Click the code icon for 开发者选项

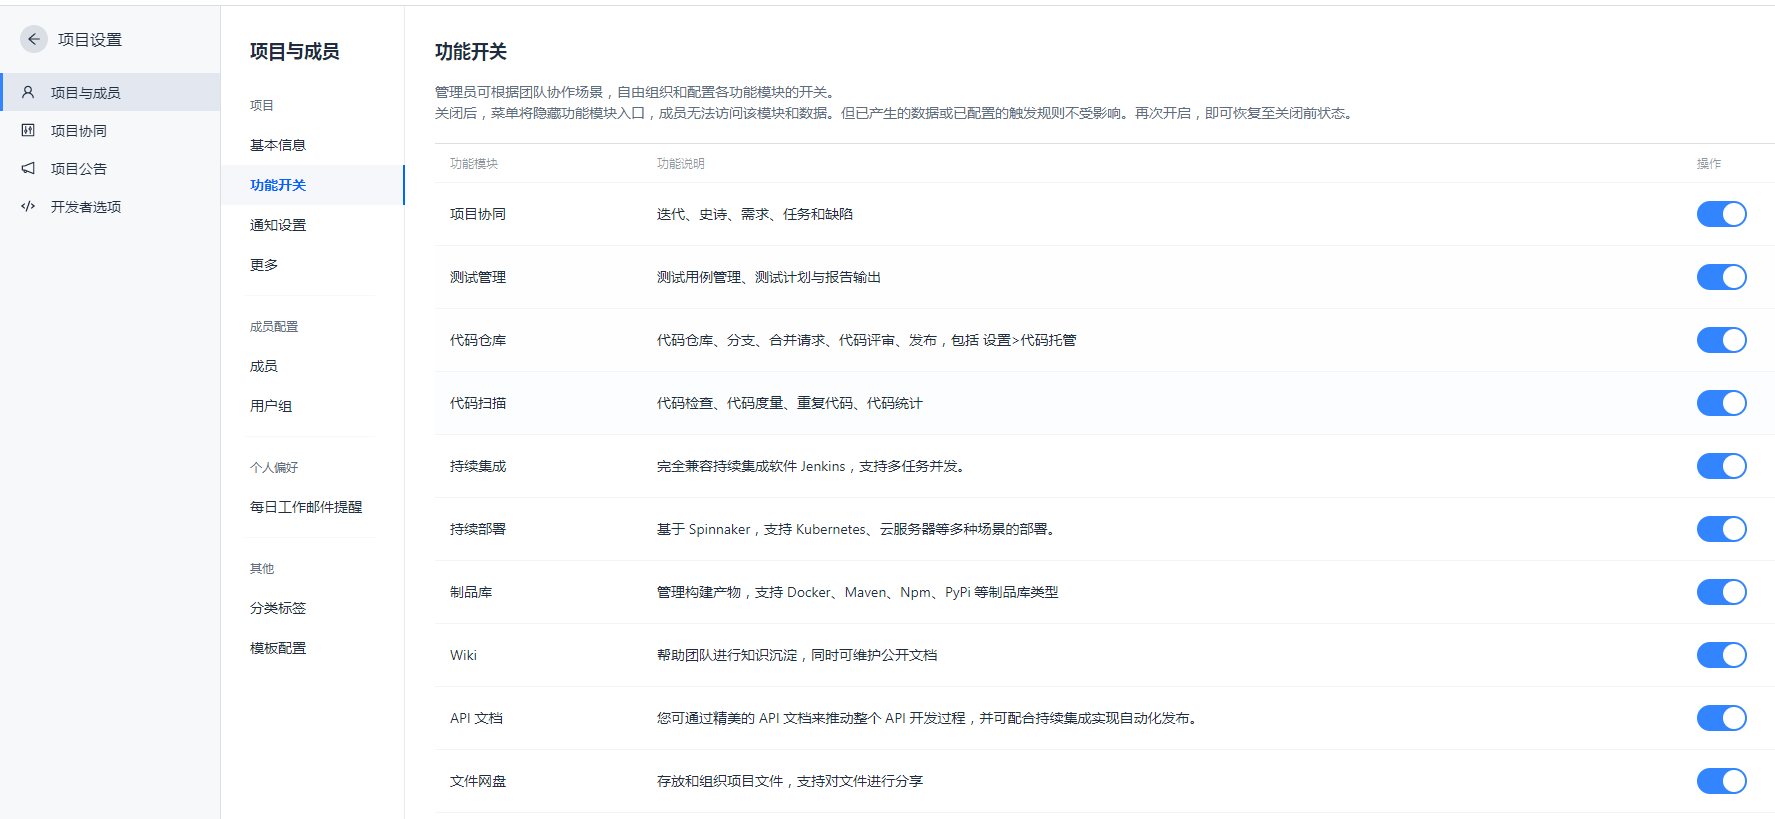(28, 206)
